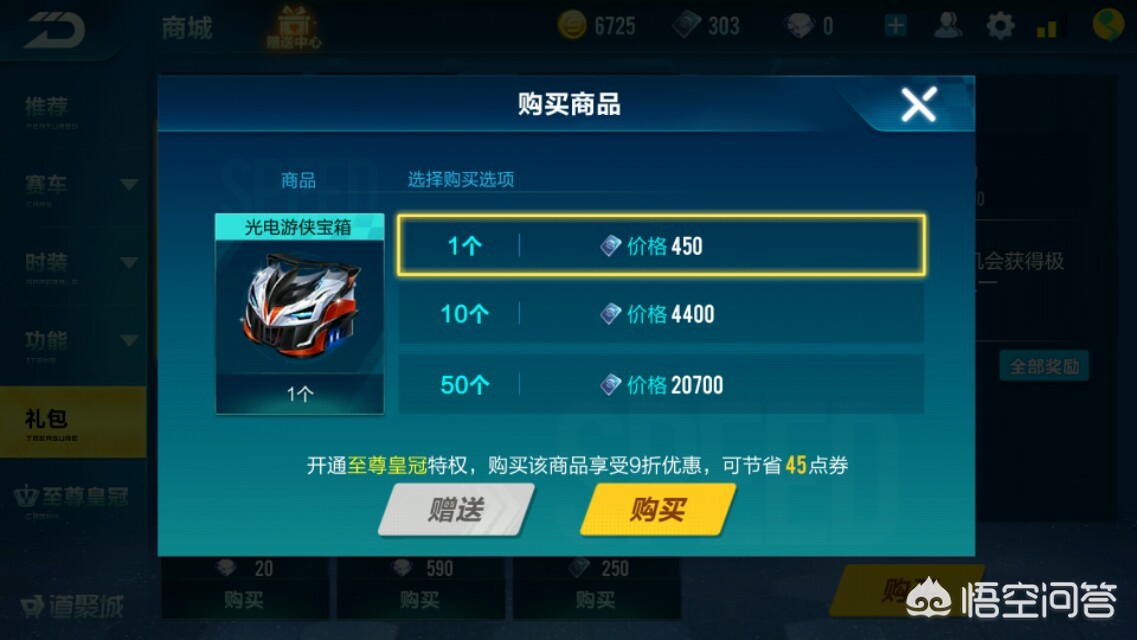Open the friends profile icon
Image resolution: width=1137 pixels, height=640 pixels.
pyautogui.click(x=948, y=26)
